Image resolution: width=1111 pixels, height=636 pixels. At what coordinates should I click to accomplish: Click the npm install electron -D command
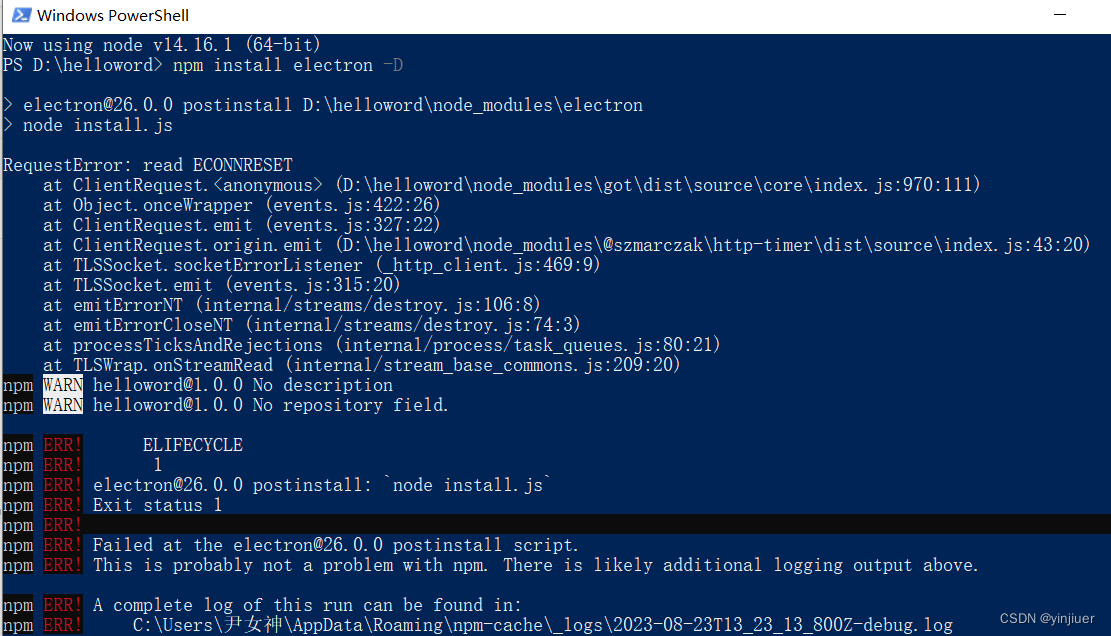coord(290,65)
